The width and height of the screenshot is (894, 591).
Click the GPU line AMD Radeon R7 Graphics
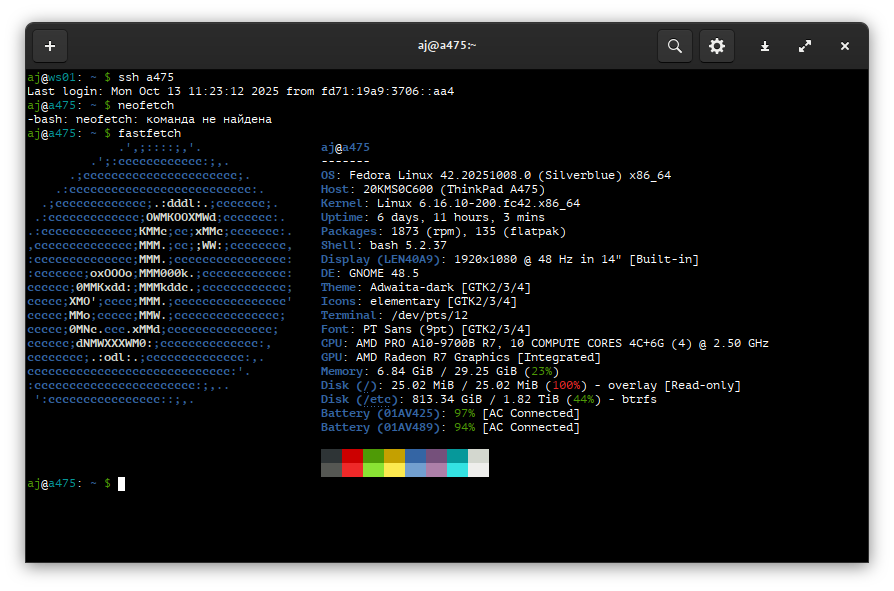[x=461, y=357]
